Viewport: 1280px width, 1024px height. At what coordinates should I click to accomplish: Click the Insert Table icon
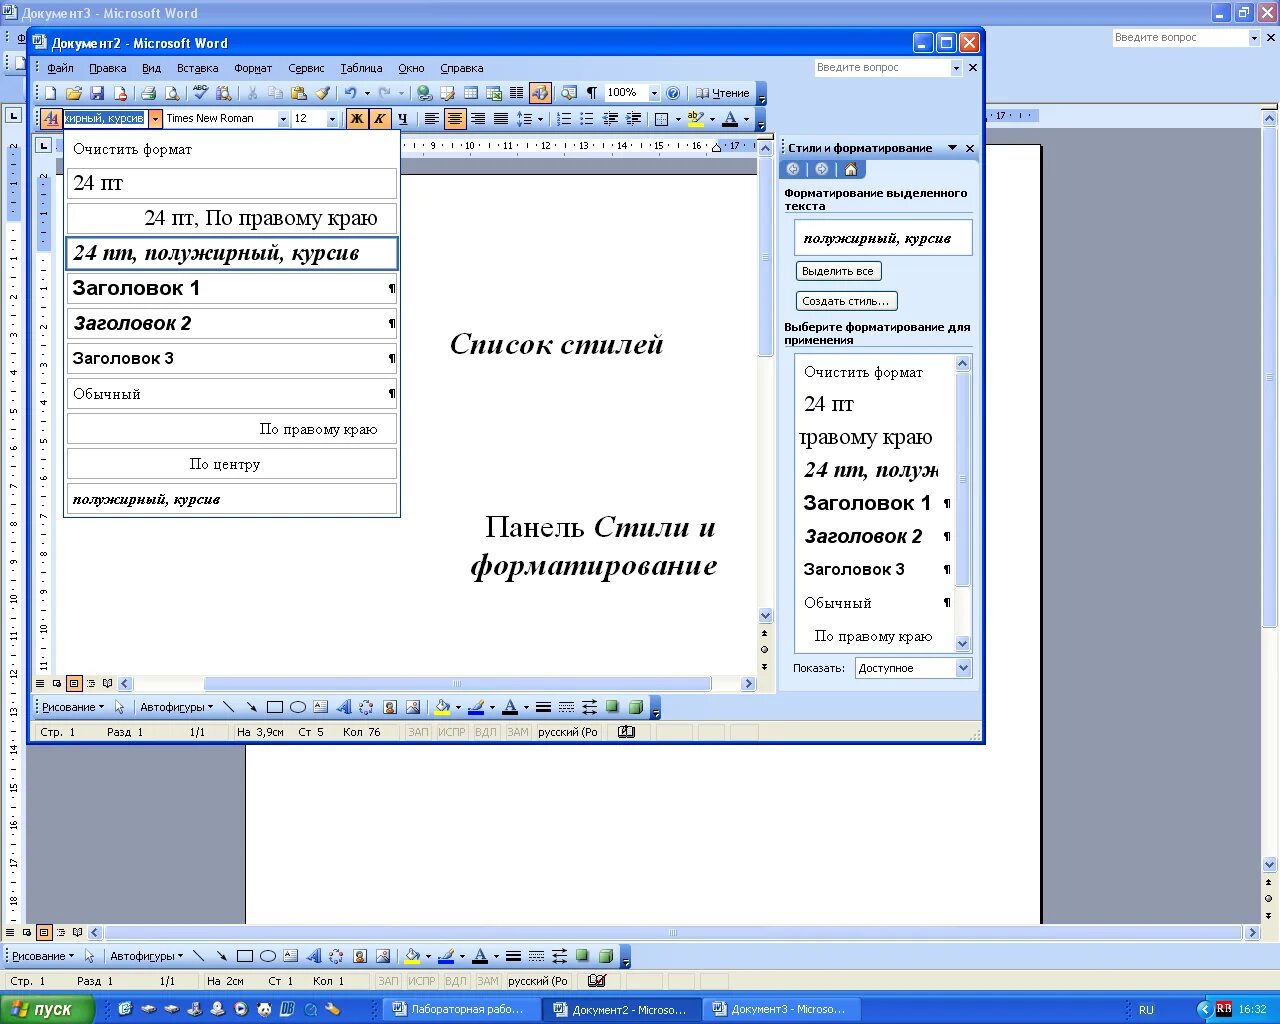click(471, 93)
